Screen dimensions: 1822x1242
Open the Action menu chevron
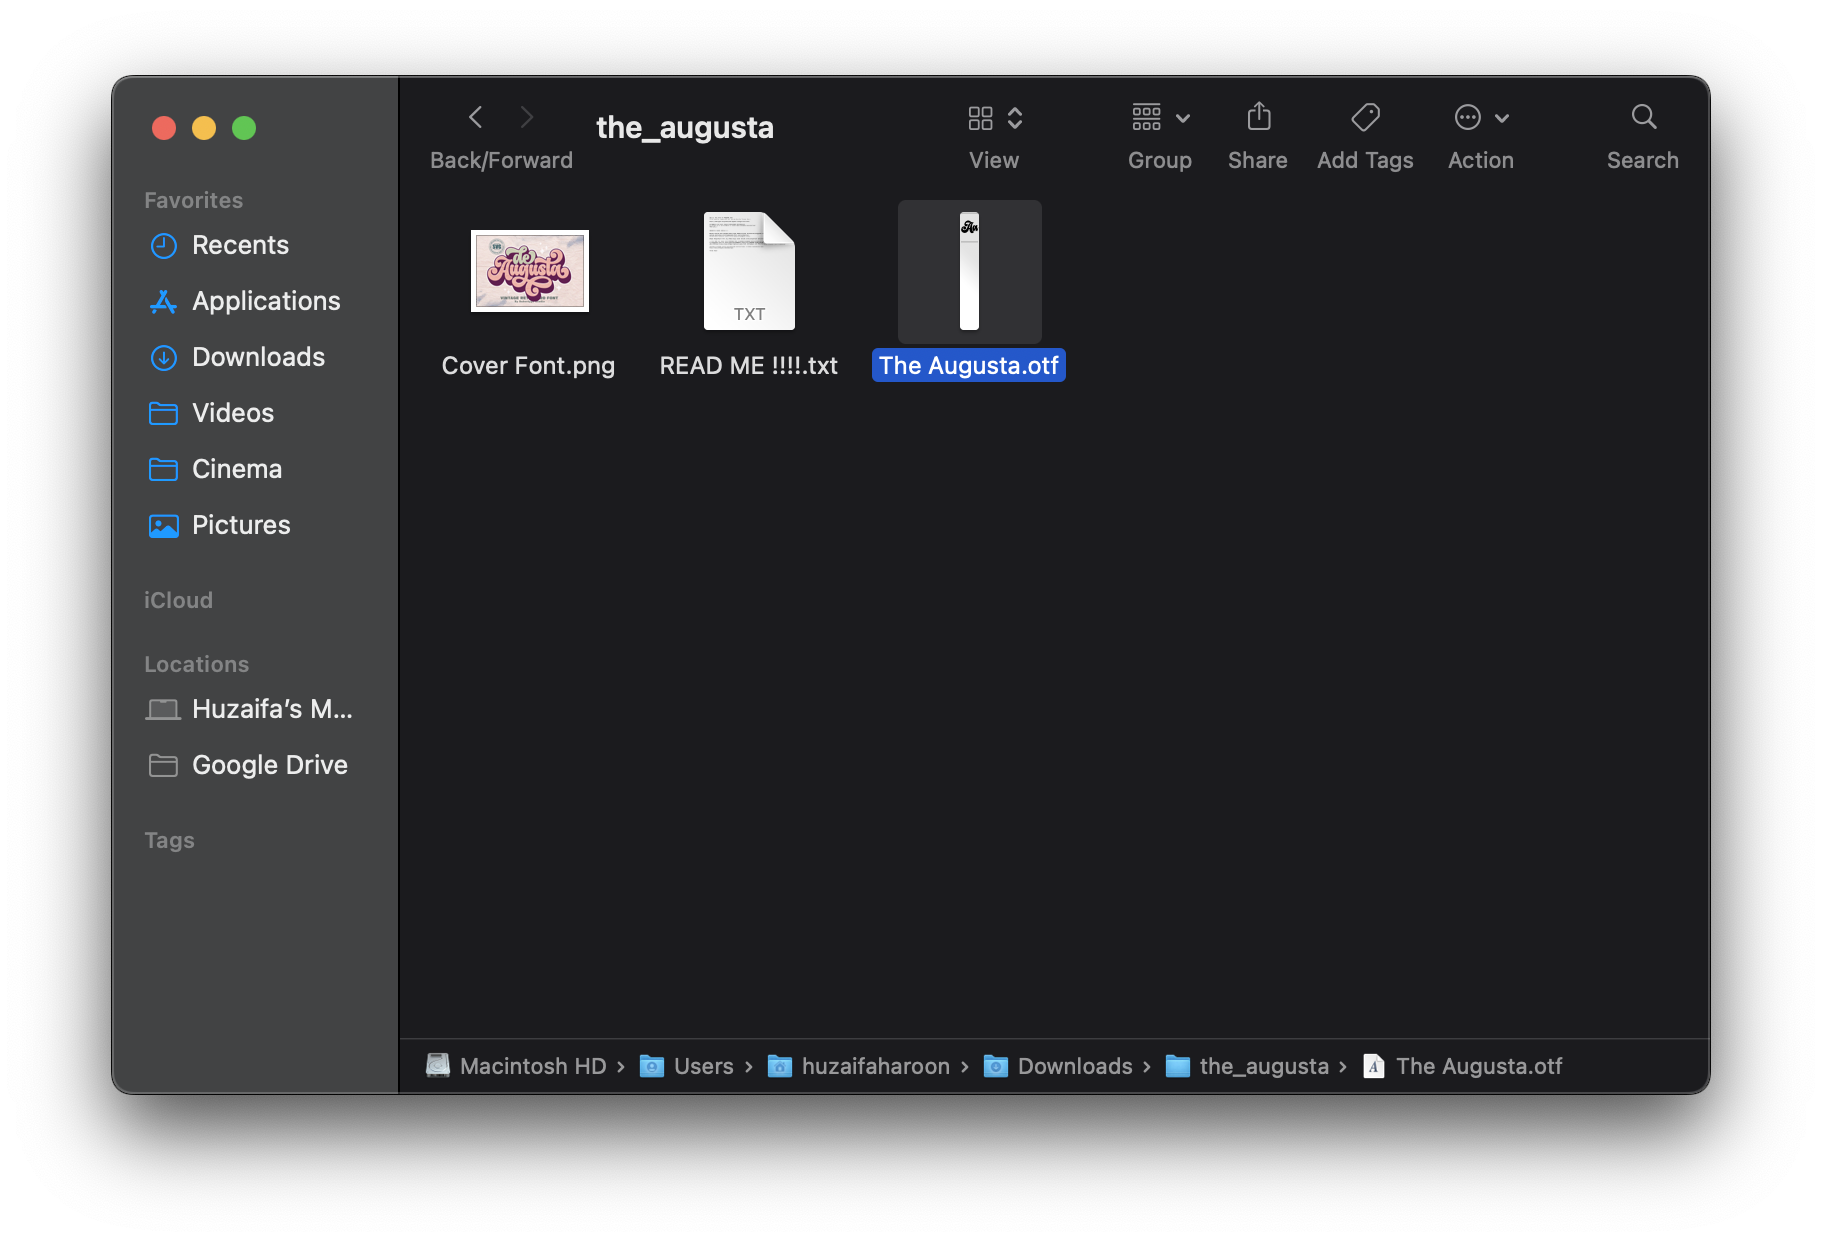pos(1500,117)
